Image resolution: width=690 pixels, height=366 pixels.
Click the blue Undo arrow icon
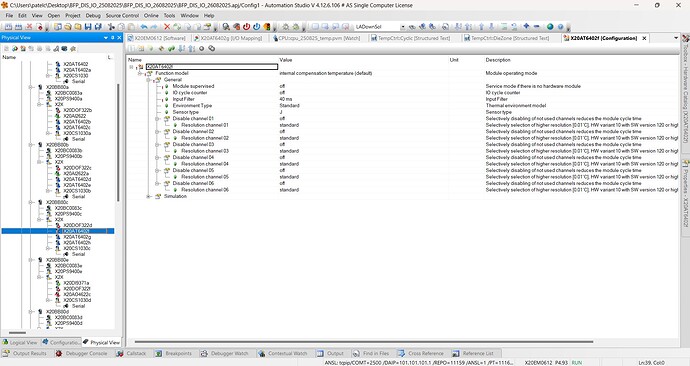(x=144, y=27)
